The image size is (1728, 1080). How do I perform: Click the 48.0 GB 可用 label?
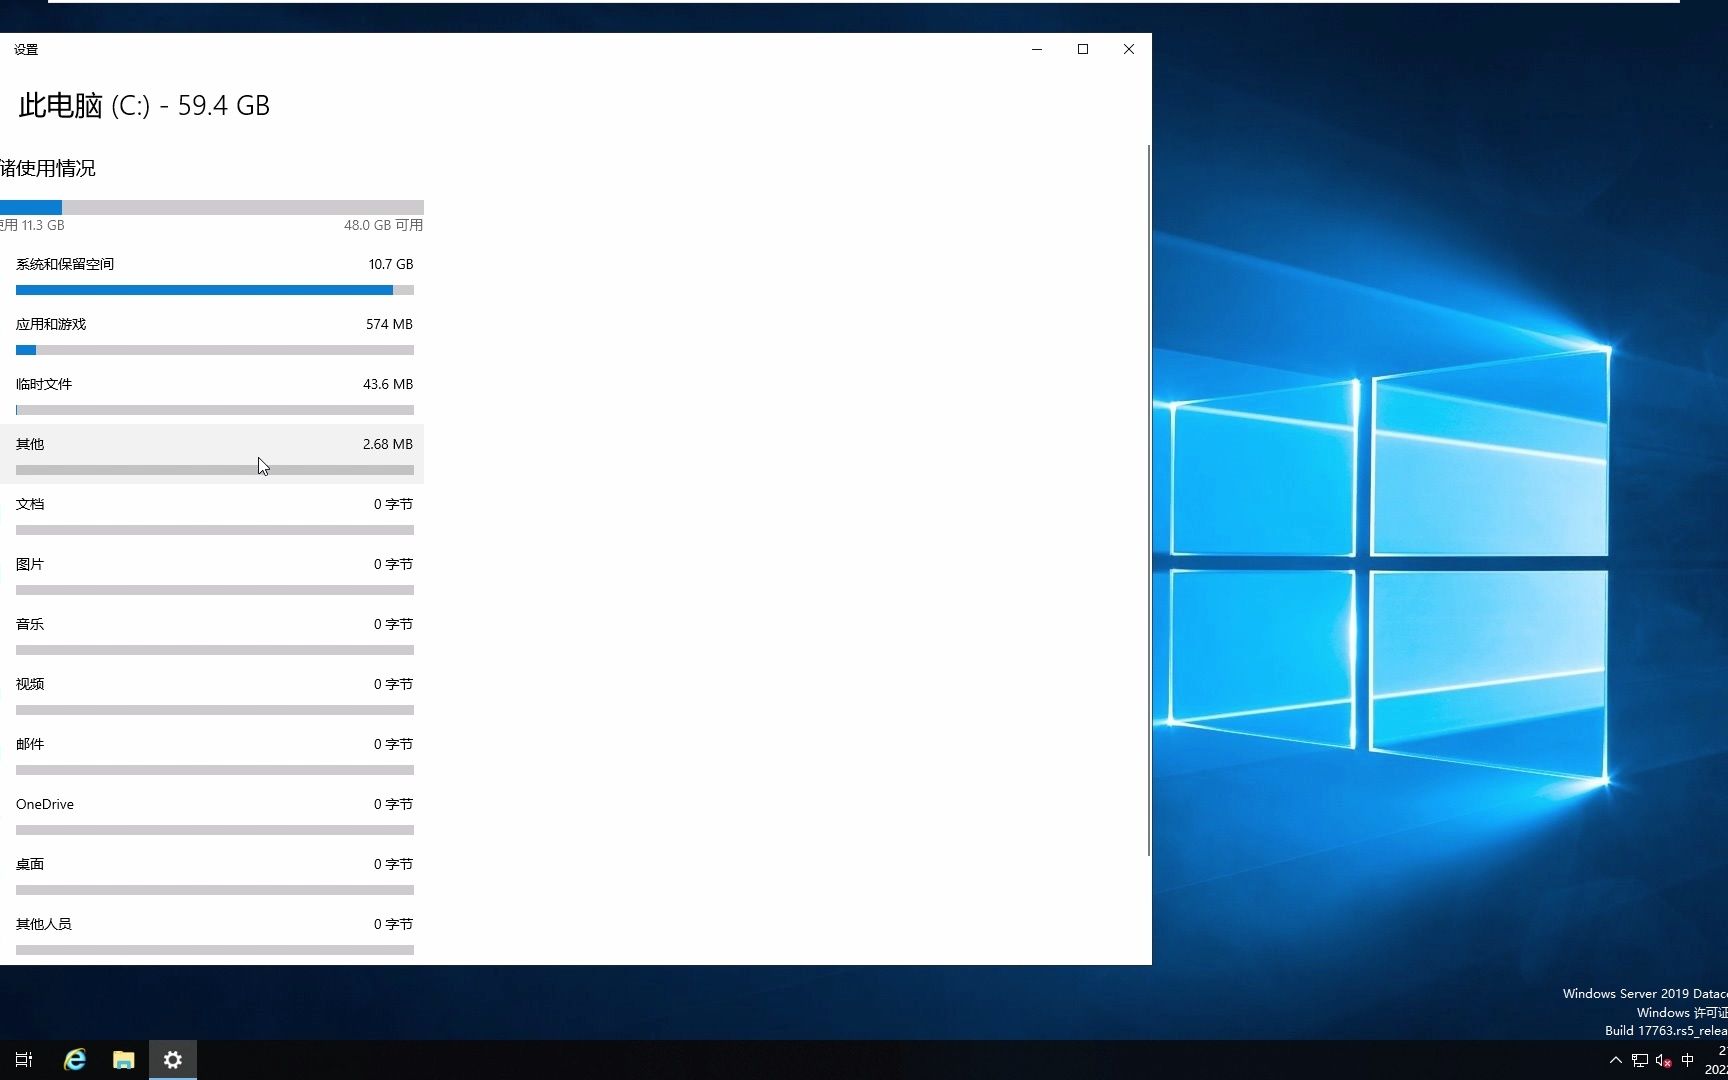coord(383,225)
